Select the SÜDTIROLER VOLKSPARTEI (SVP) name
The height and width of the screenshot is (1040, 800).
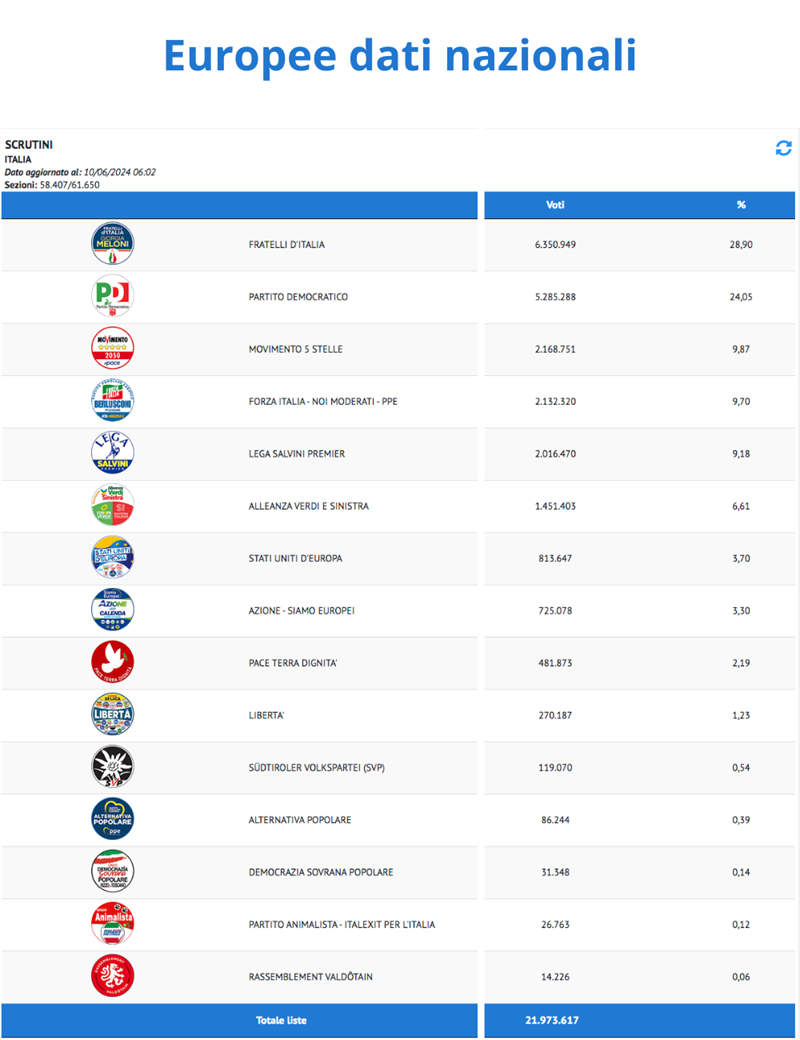[316, 768]
